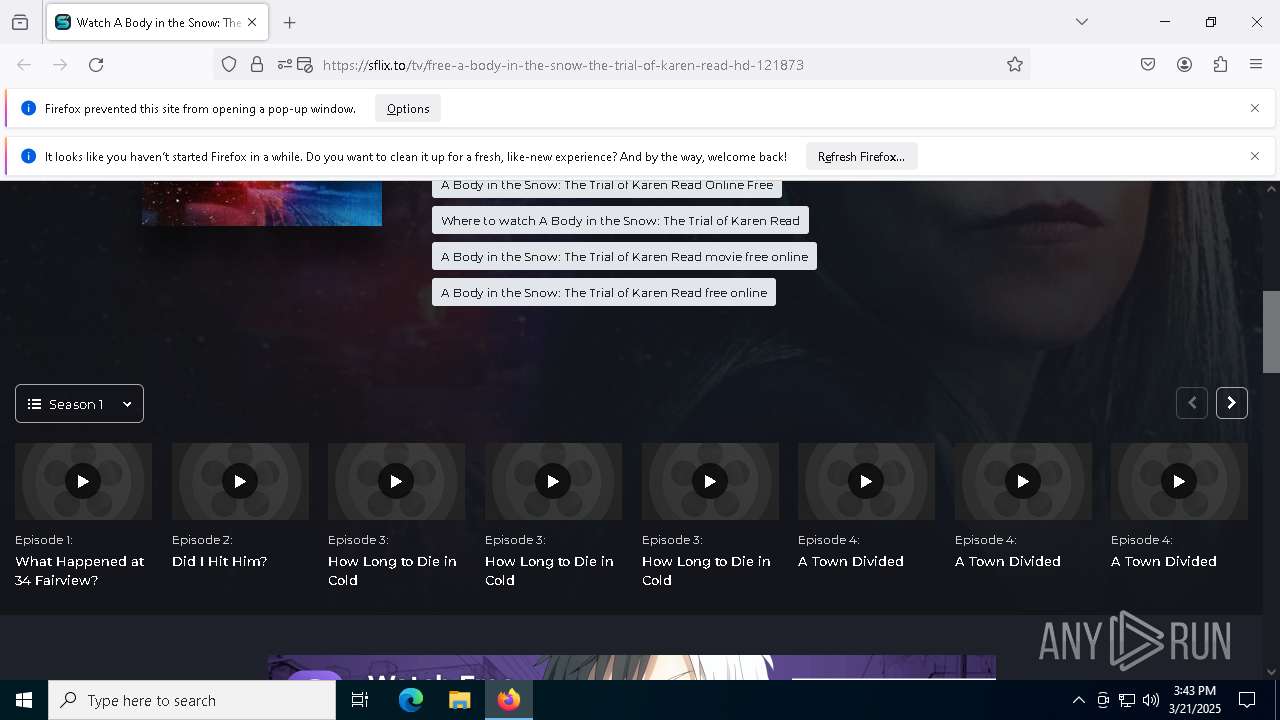
Task: Click the scrollbar down arrow
Action: pyautogui.click(x=1271, y=672)
